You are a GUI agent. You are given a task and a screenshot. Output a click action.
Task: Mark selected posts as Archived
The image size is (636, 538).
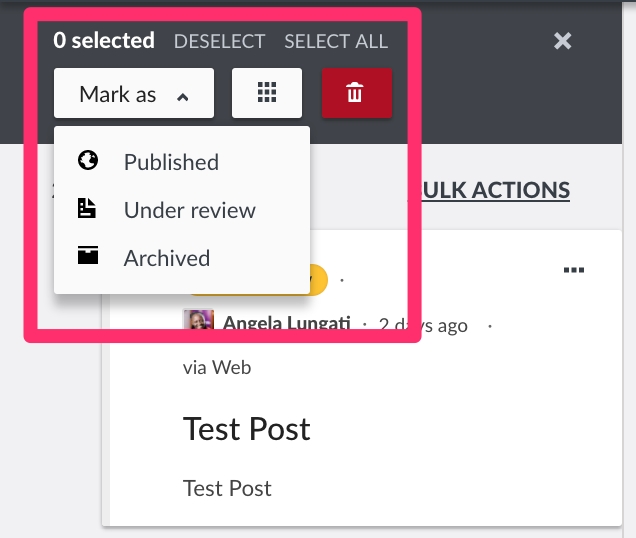point(166,258)
